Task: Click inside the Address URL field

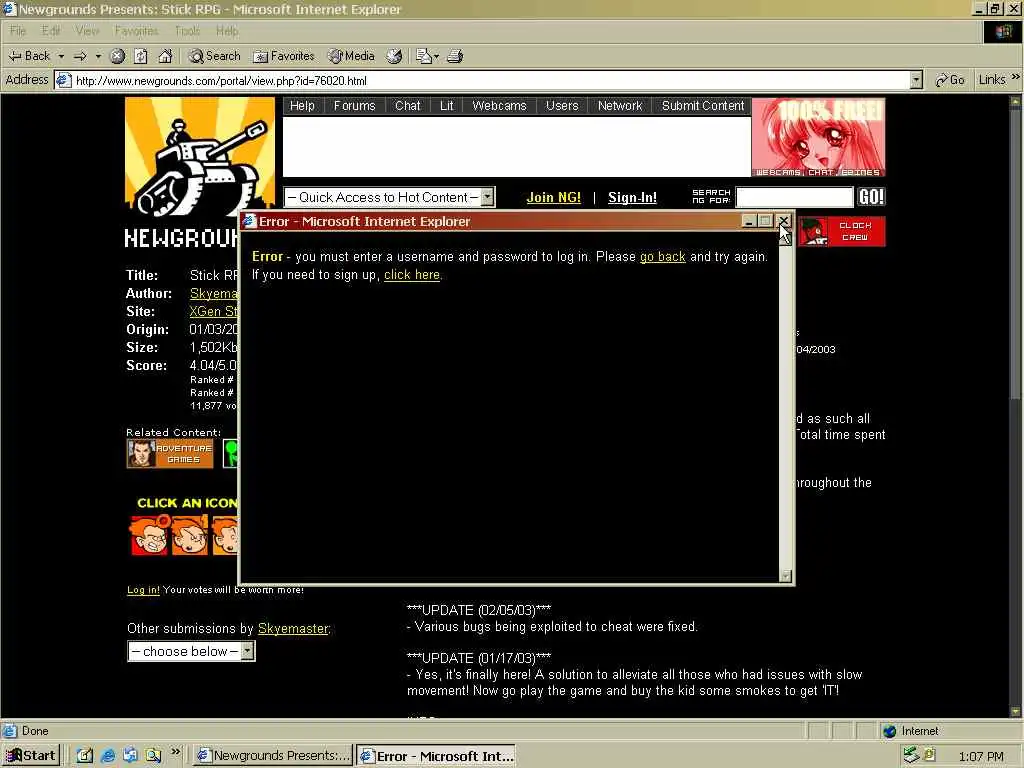Action: (x=483, y=80)
